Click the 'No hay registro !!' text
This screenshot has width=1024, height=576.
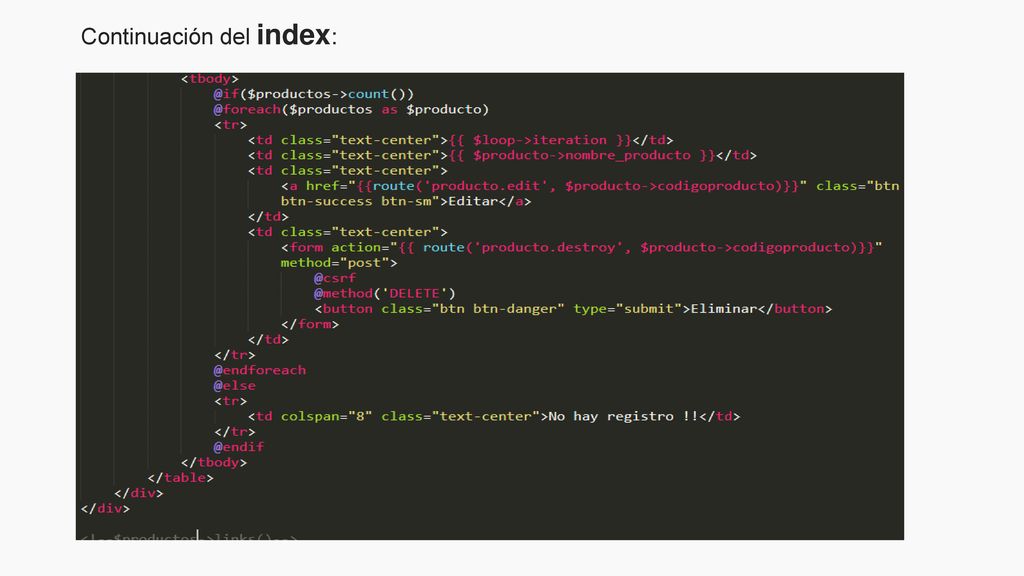click(624, 416)
